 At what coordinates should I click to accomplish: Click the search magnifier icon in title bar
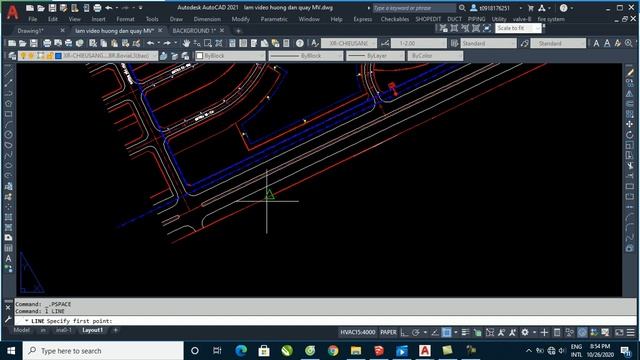point(462,8)
